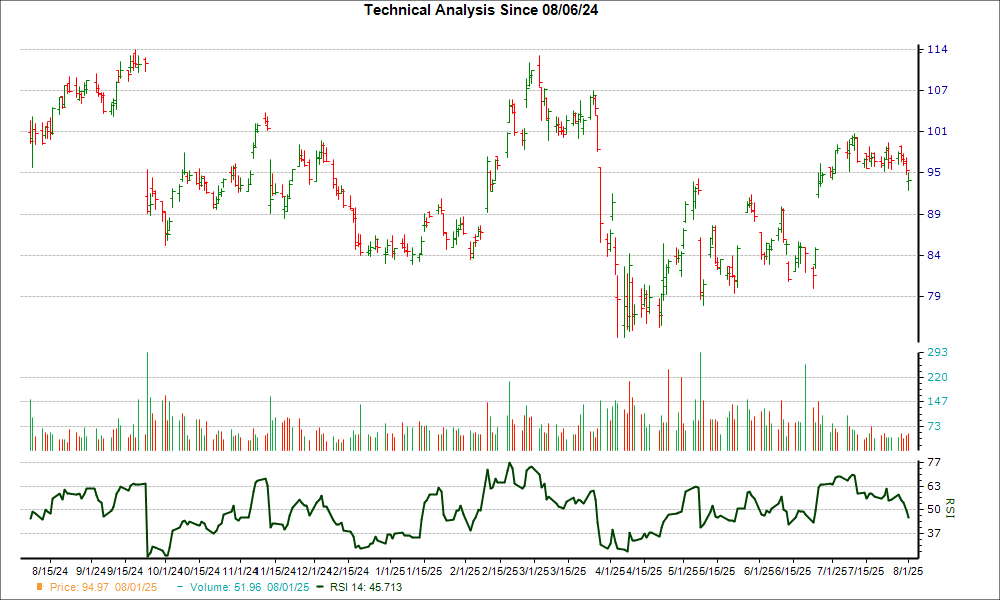Select 'Volume: 51.96 08/01/25' legend text
This screenshot has height=600, width=1000.
(x=249, y=587)
